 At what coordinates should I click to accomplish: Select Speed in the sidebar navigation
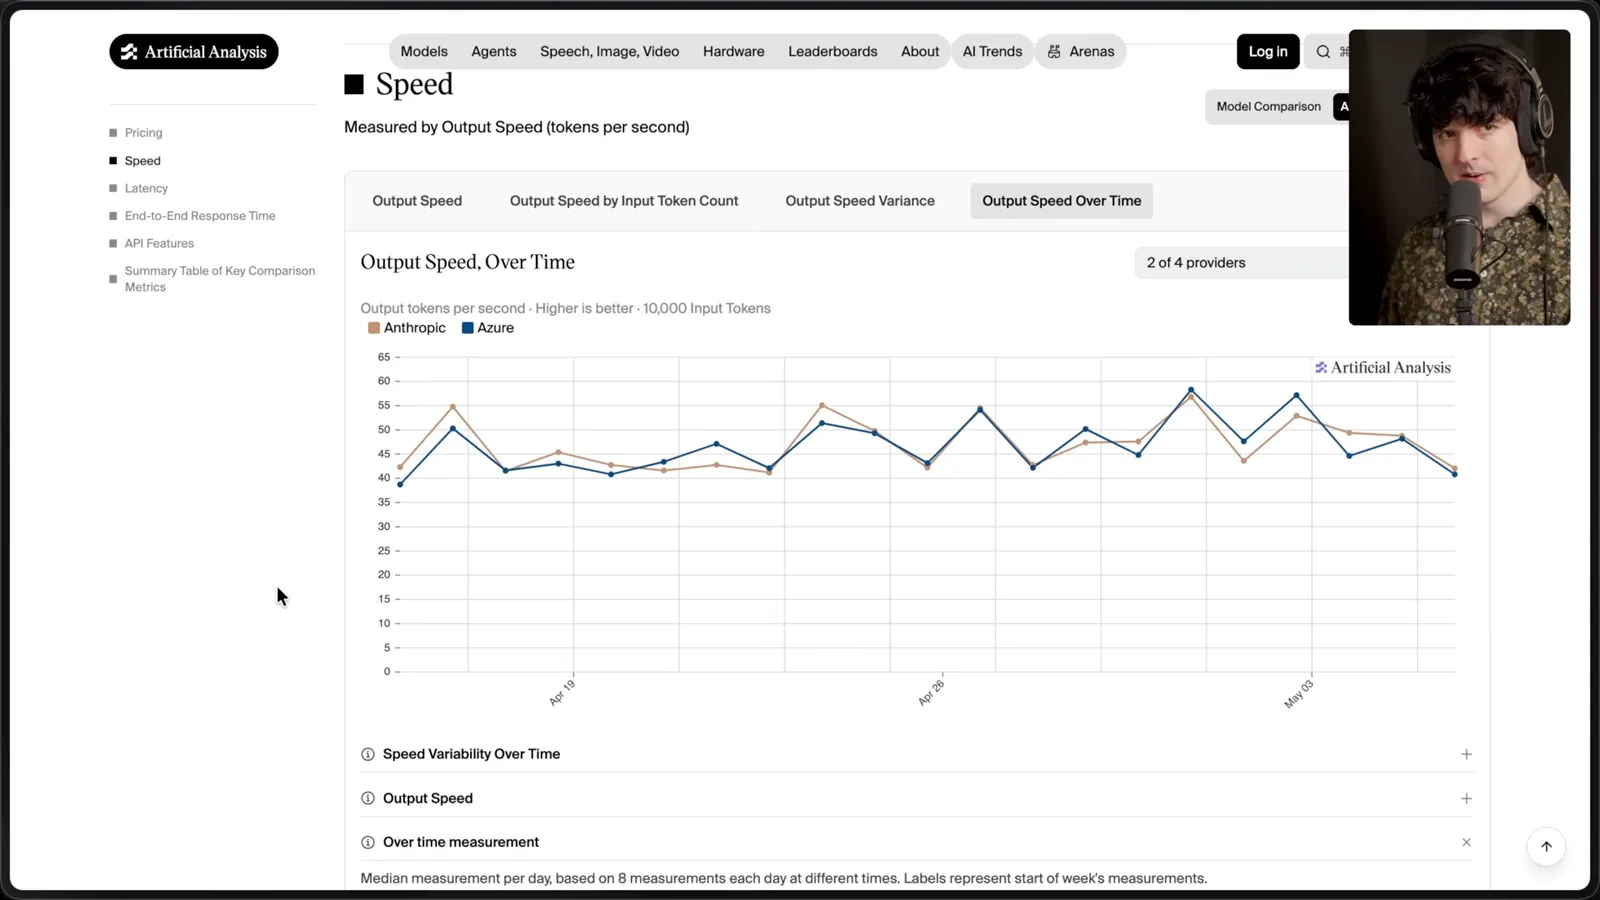click(x=143, y=161)
